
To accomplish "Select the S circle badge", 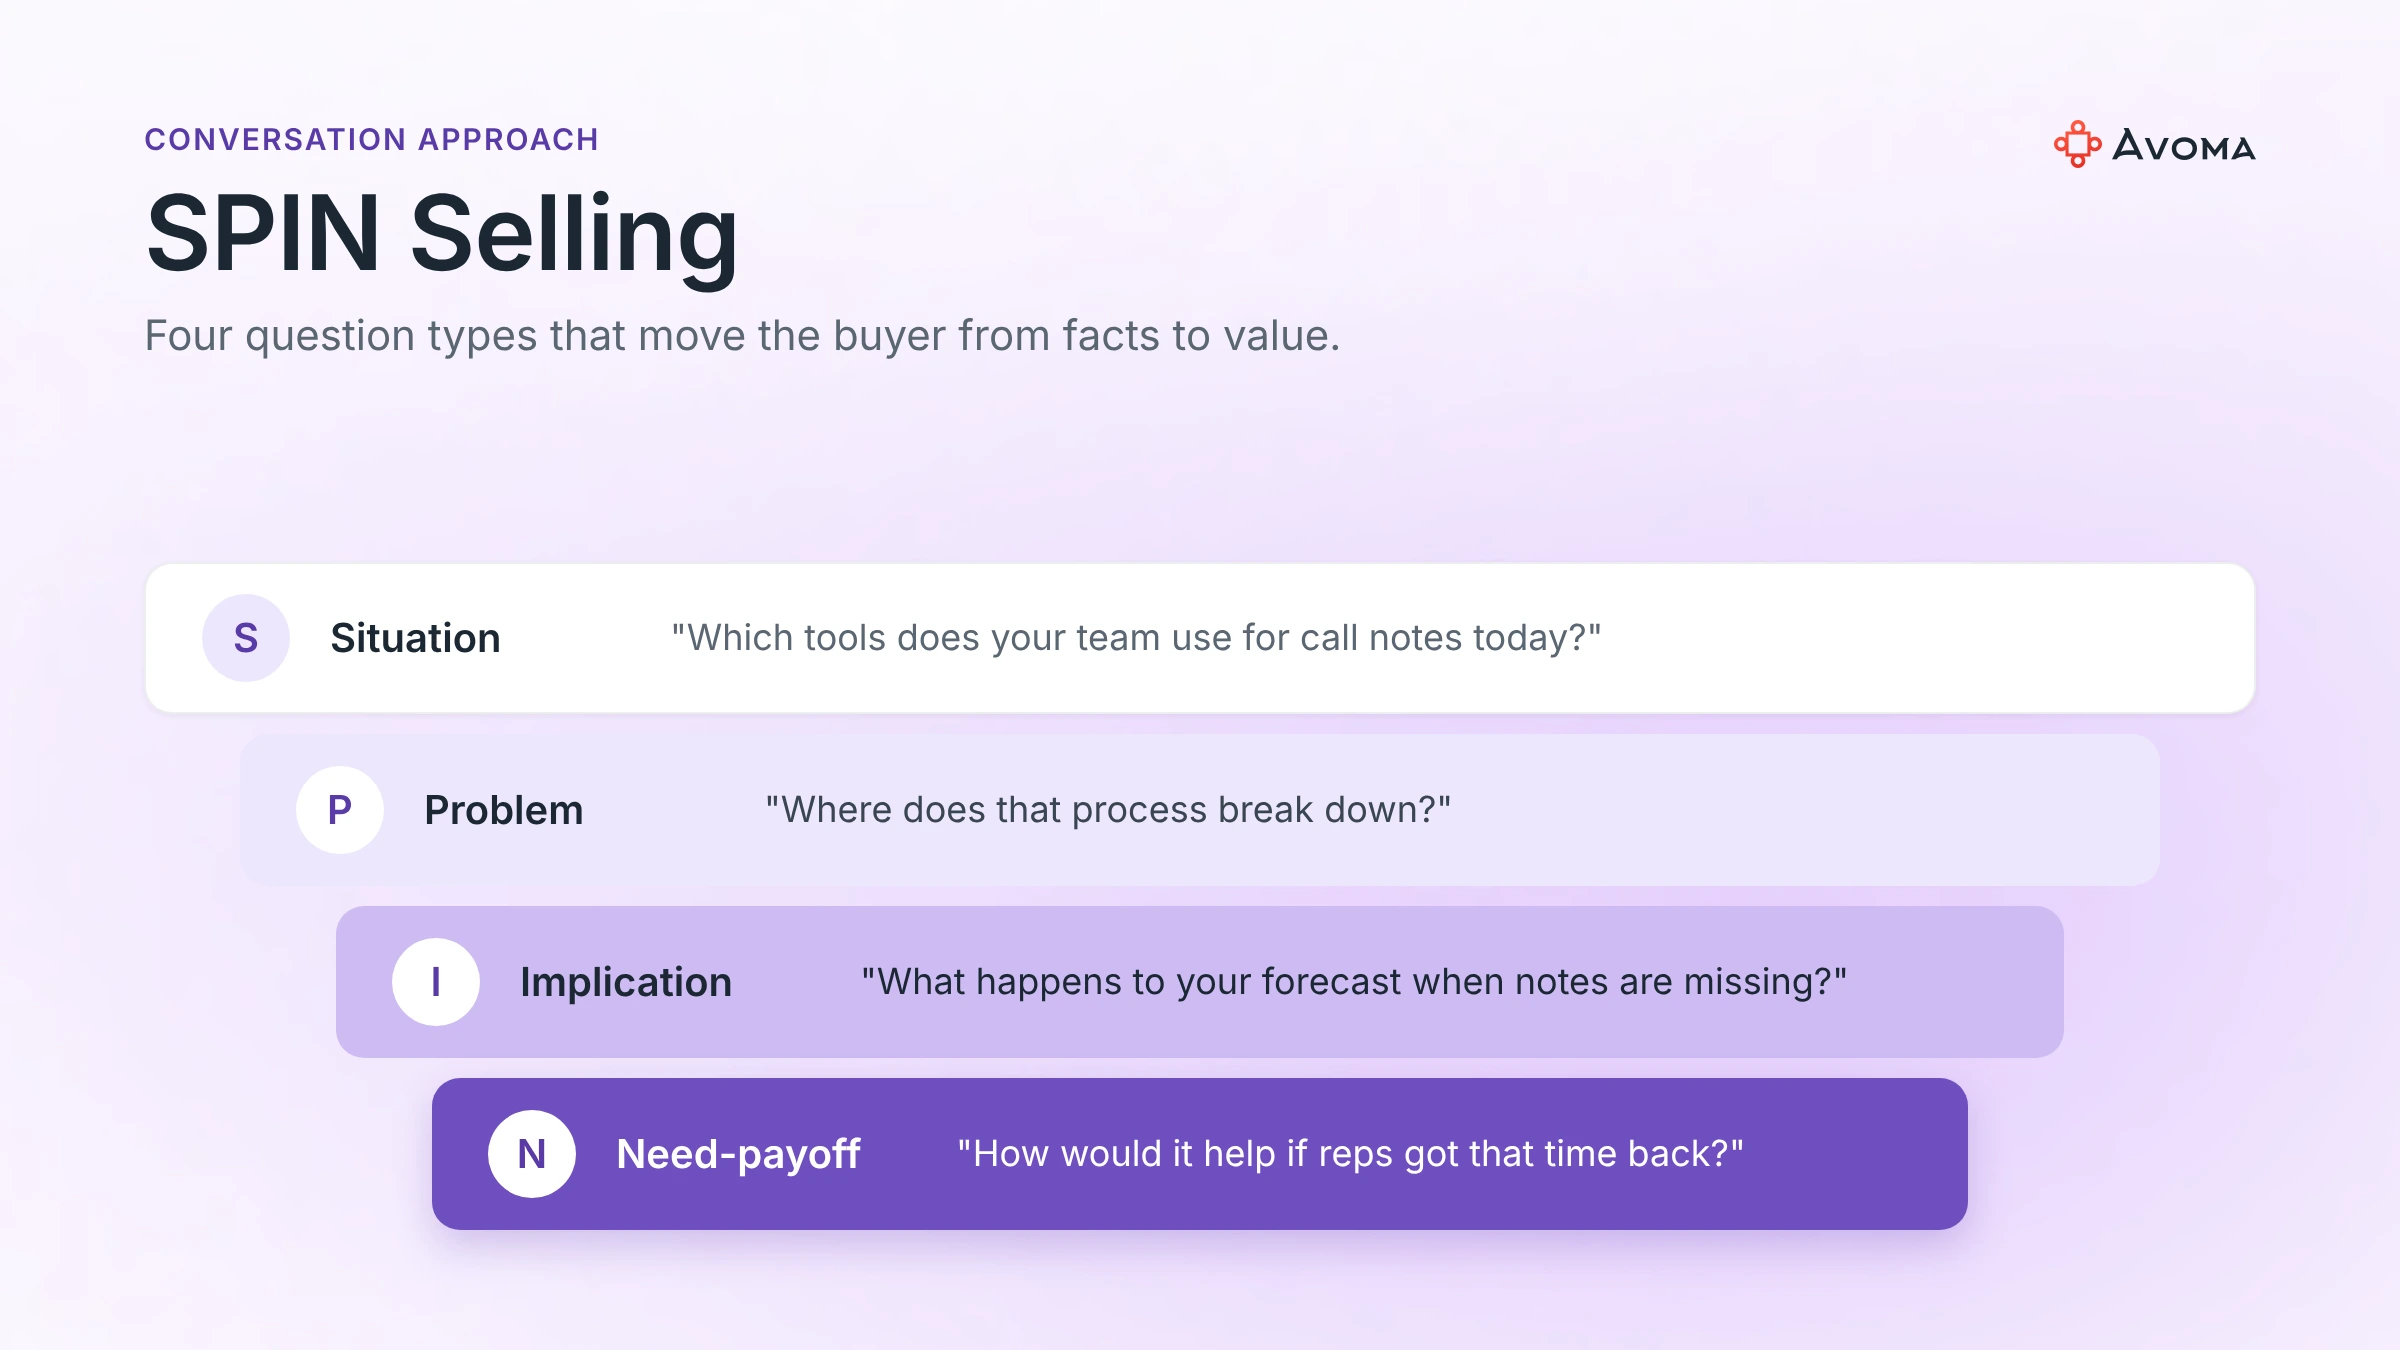I will [x=246, y=638].
